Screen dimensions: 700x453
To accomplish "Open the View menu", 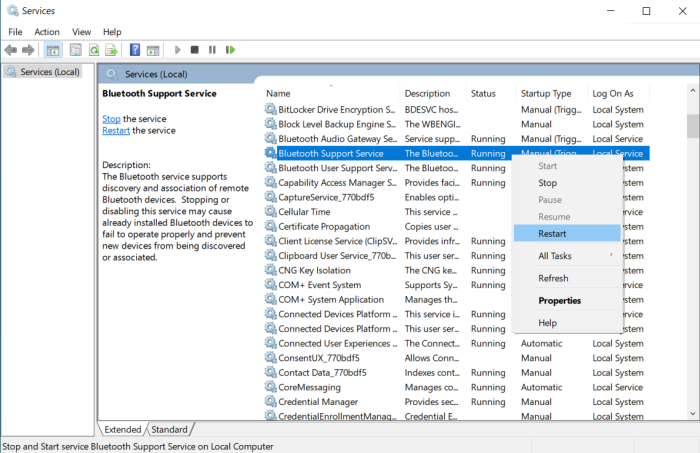I will [81, 32].
